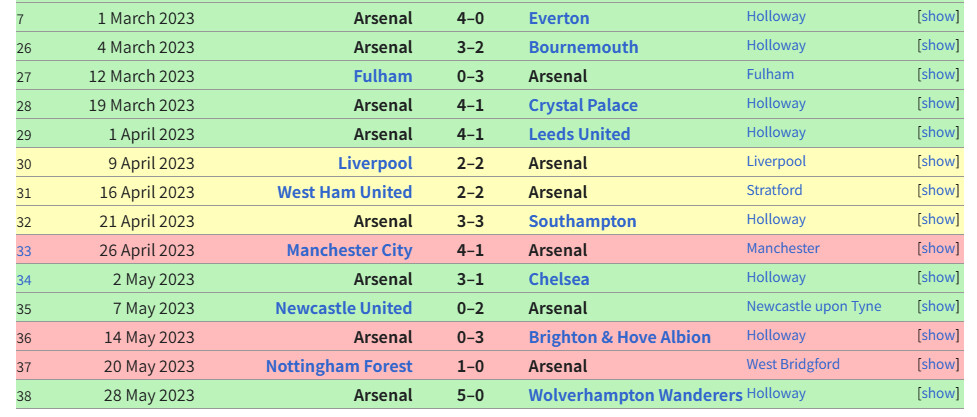The image size is (977, 417).
Task: Click the Stratford venue link
Action: 774,190
